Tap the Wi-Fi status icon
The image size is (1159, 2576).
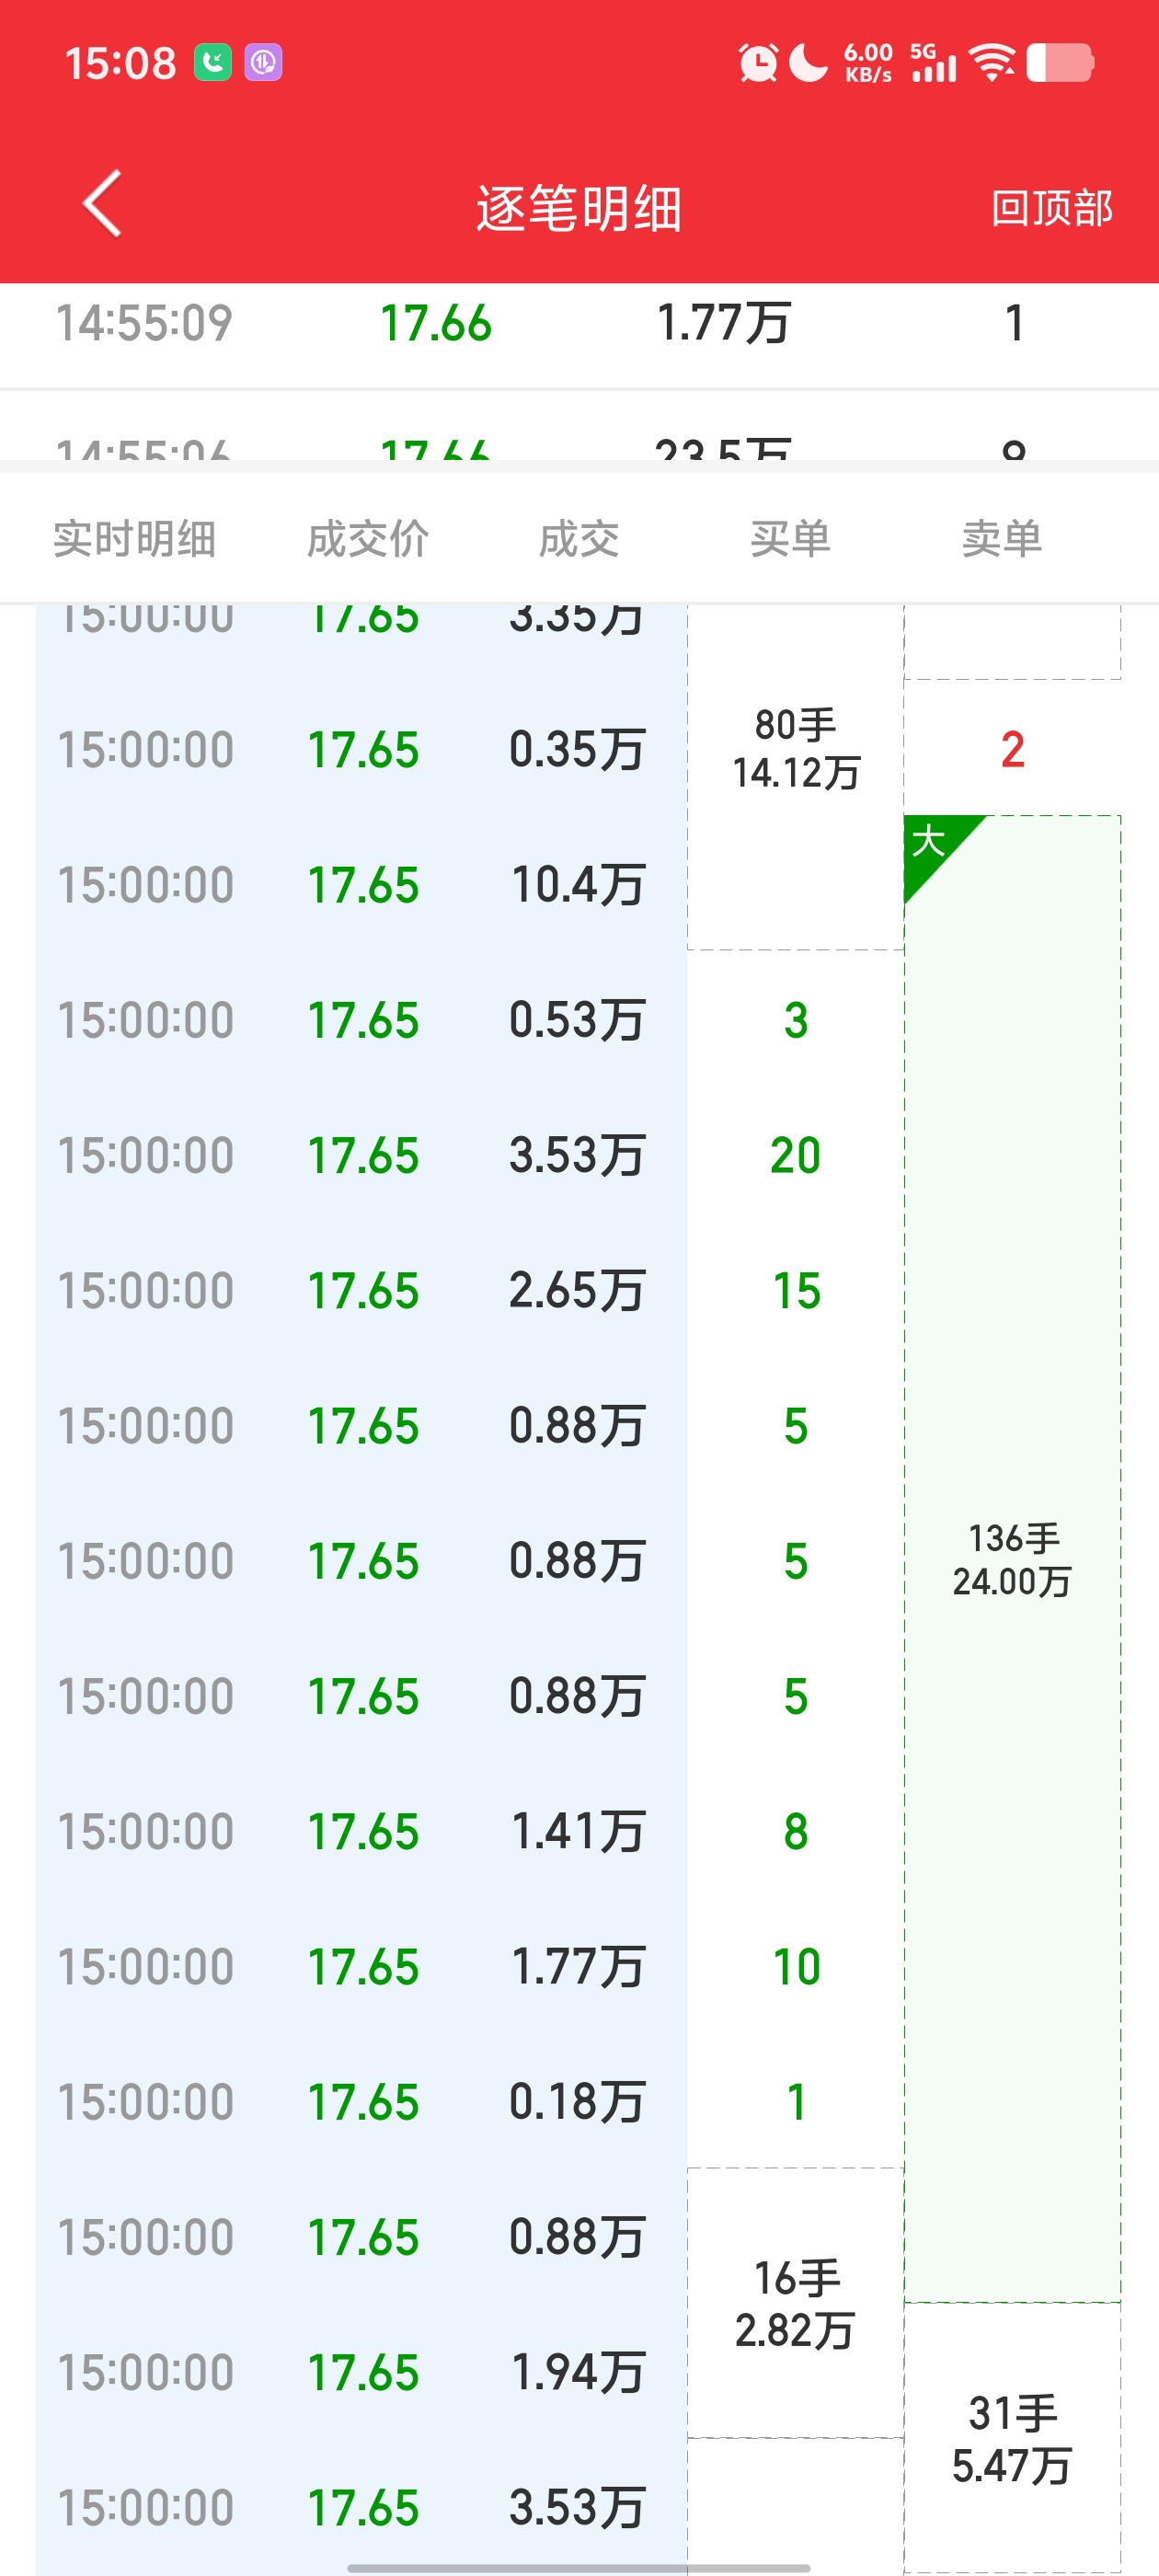point(993,62)
